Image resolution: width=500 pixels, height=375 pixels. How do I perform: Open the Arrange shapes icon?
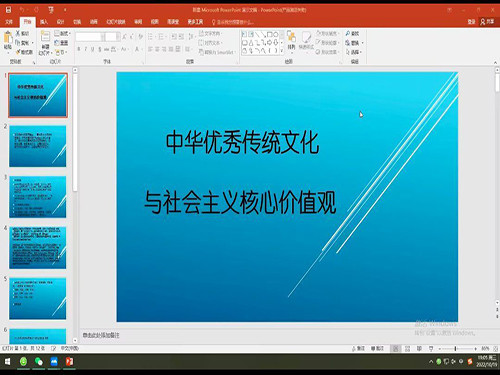pyautogui.click(x=291, y=37)
